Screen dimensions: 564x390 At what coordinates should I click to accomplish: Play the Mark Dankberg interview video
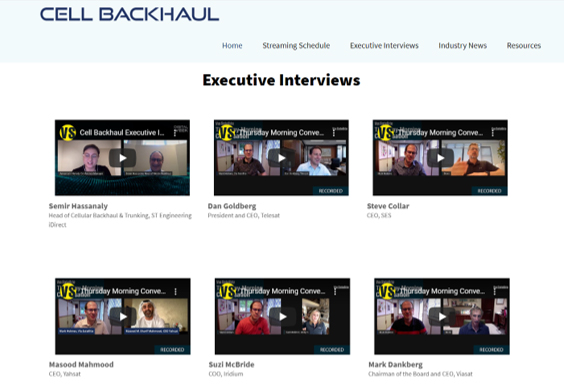coord(442,317)
